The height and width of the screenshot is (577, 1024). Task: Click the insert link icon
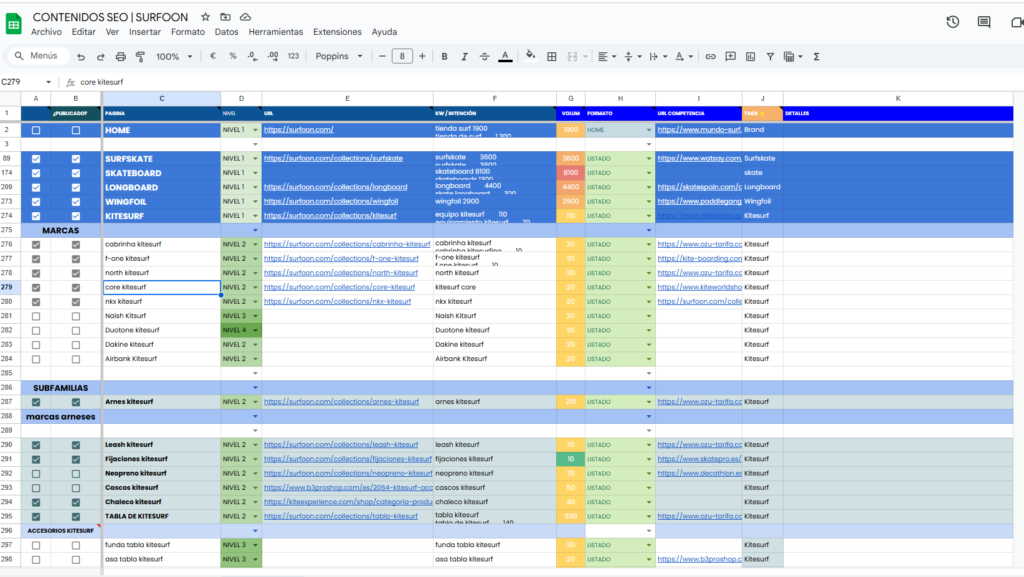click(711, 57)
